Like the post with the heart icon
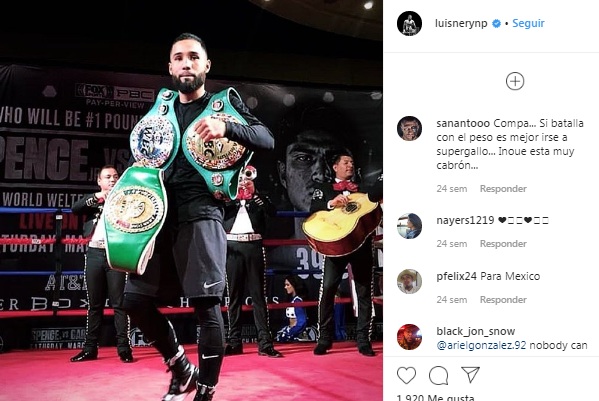This screenshot has width=599, height=401. coord(406,376)
